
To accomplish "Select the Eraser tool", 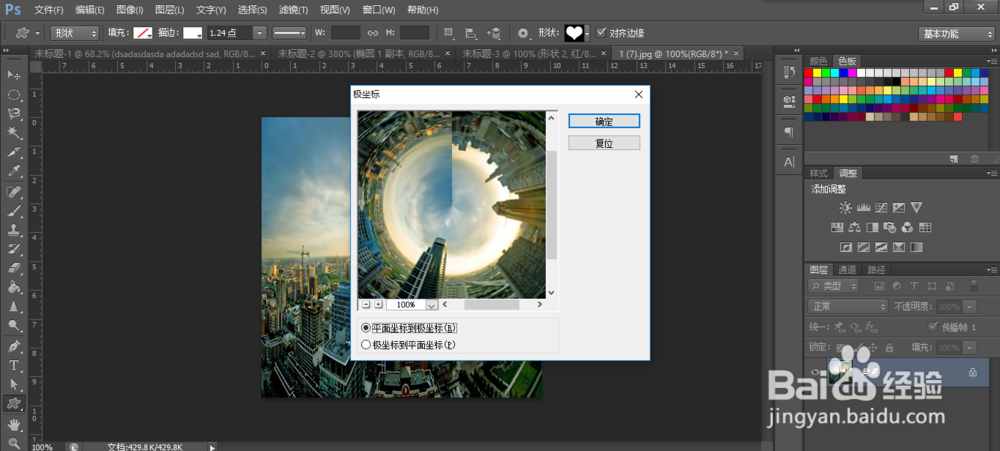I will point(13,268).
